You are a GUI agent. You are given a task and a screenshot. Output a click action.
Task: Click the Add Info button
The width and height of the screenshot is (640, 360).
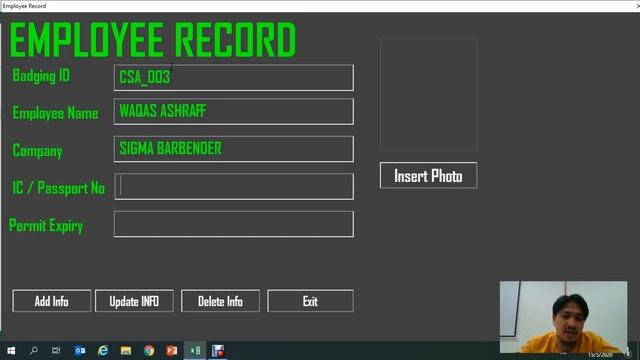[51, 301]
